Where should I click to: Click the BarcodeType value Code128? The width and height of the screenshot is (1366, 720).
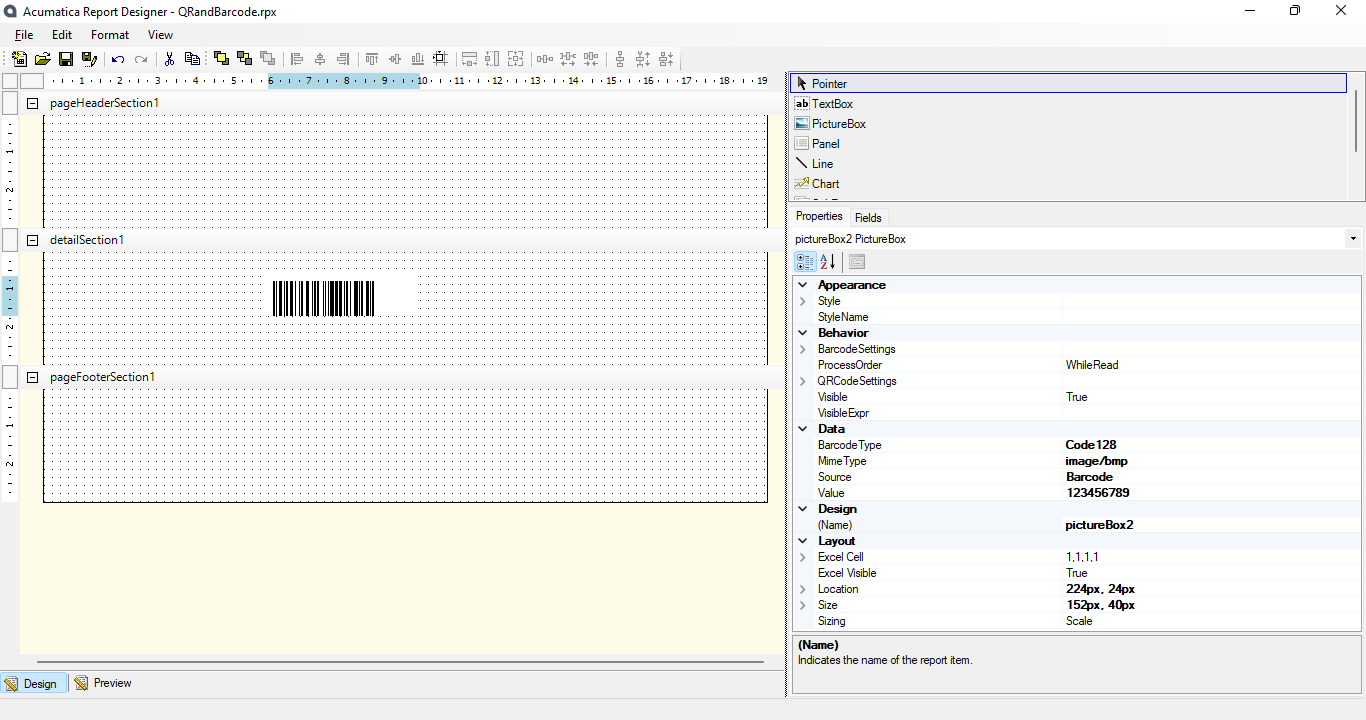pyautogui.click(x=1211, y=445)
